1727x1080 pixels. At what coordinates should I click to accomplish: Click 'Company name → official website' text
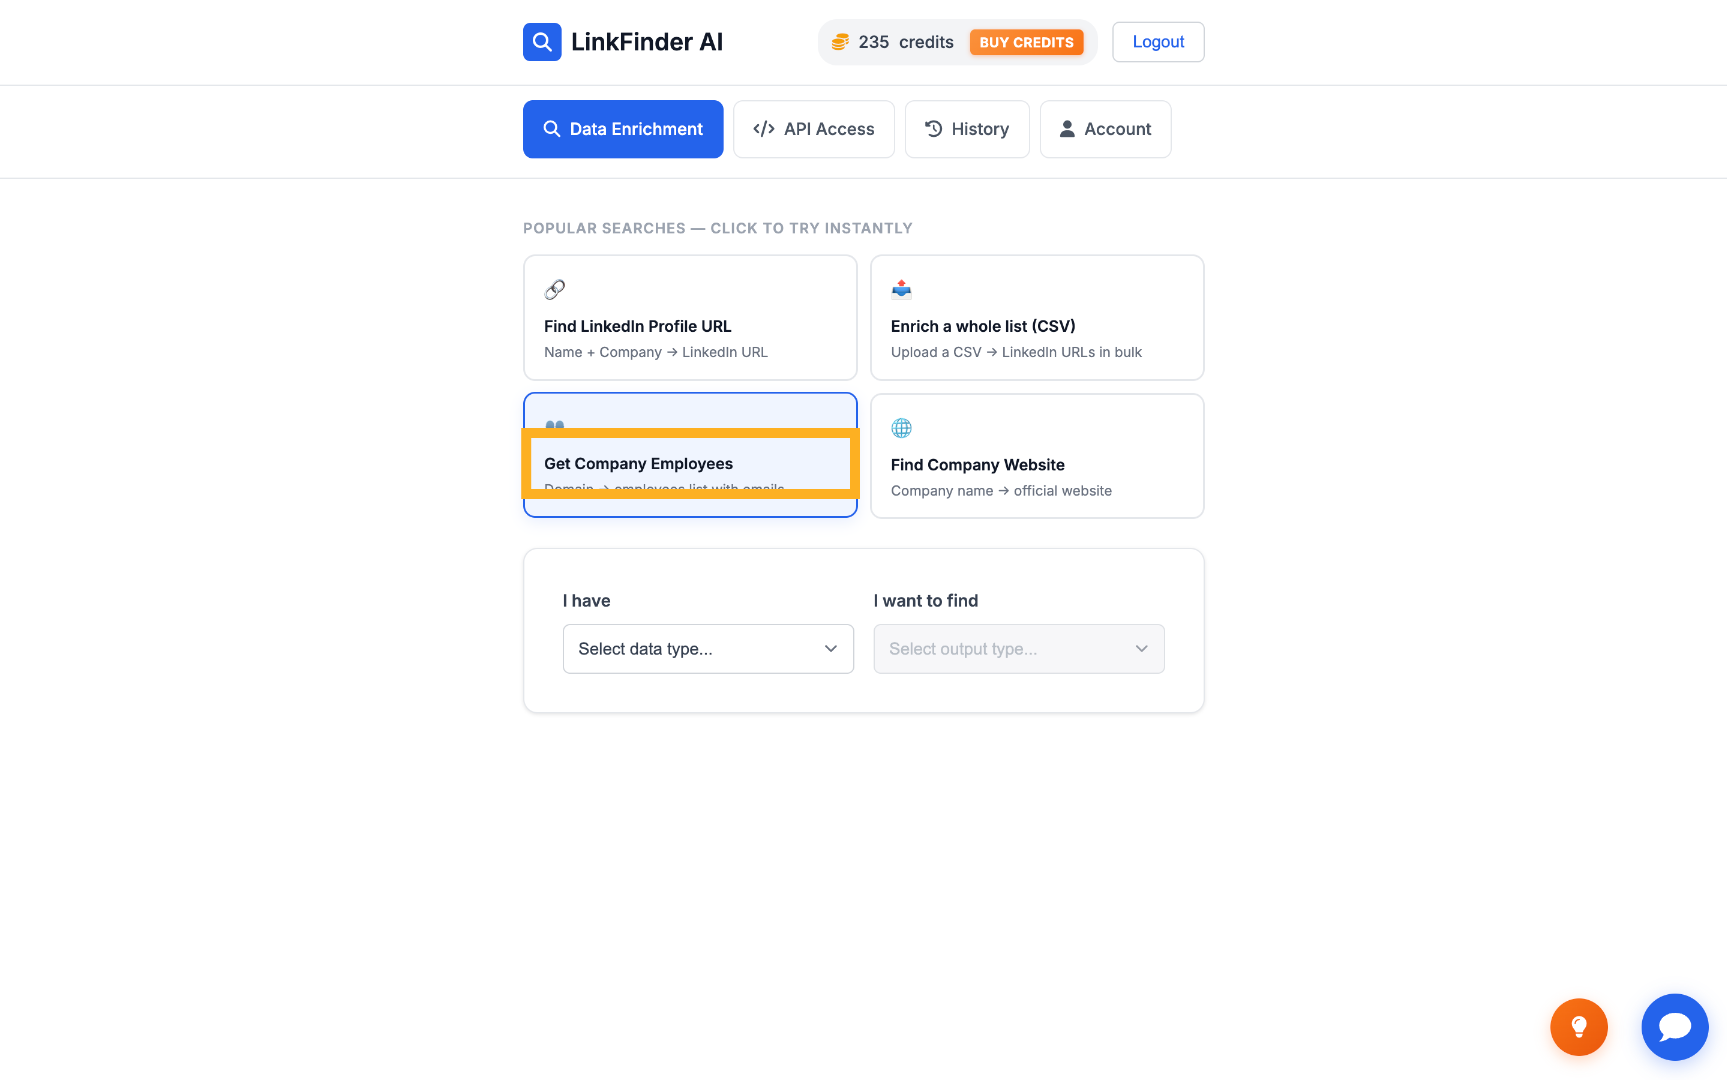coord(1001,491)
